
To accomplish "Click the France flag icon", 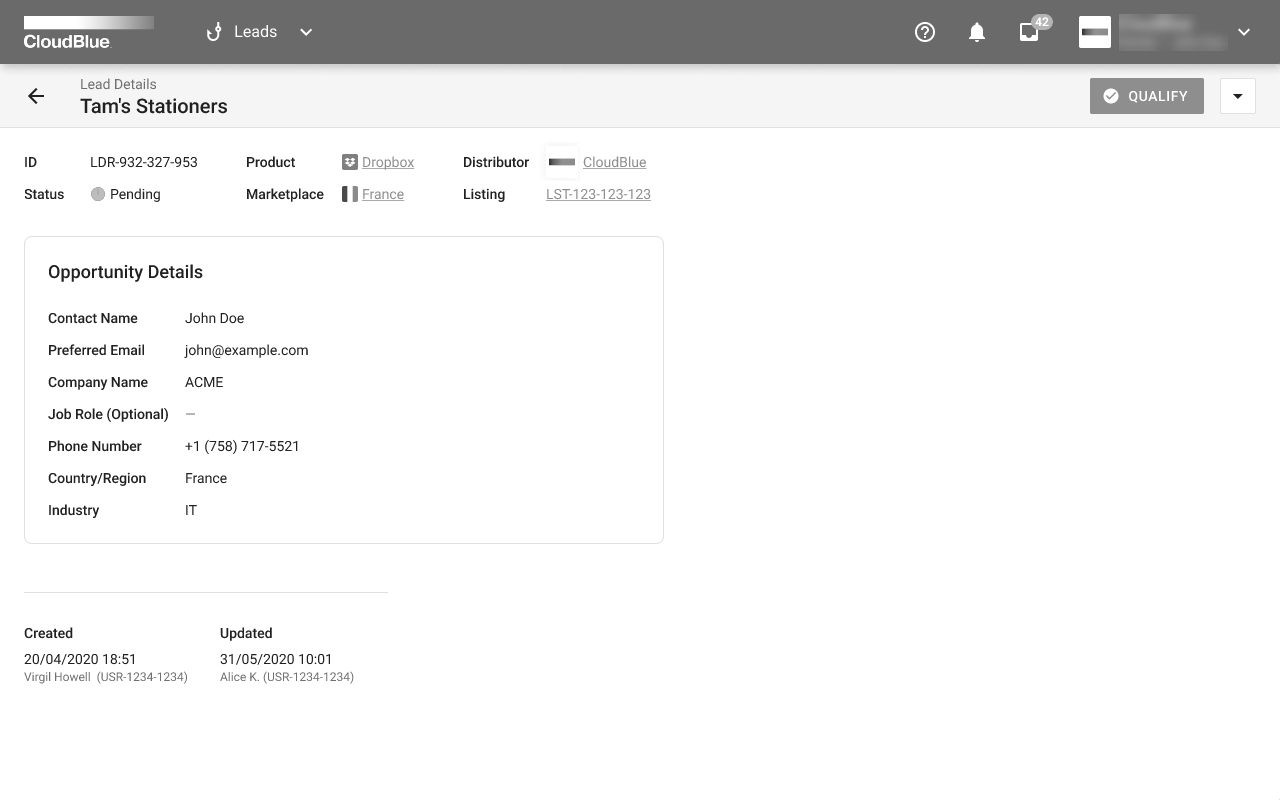I will (350, 194).
